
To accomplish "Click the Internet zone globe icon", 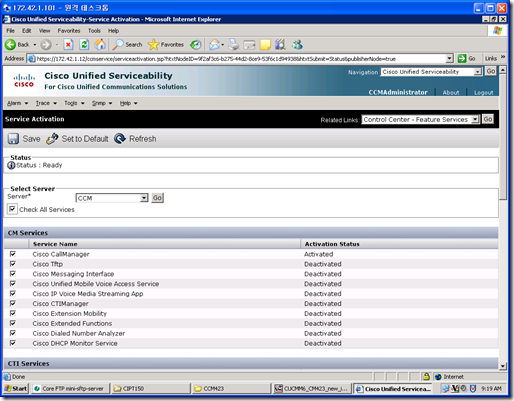I will (438, 377).
